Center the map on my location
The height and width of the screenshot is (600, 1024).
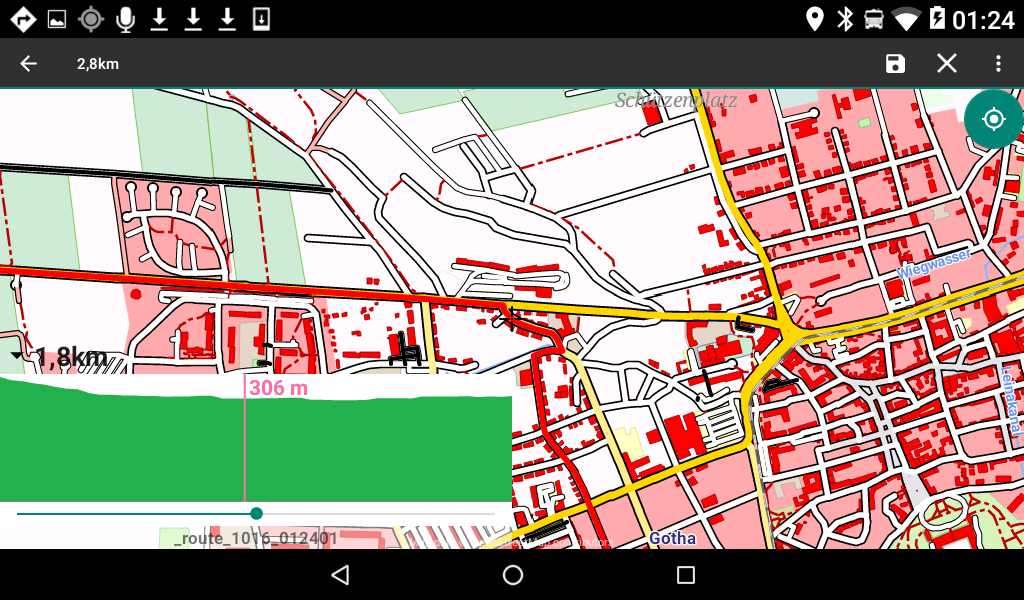[993, 120]
